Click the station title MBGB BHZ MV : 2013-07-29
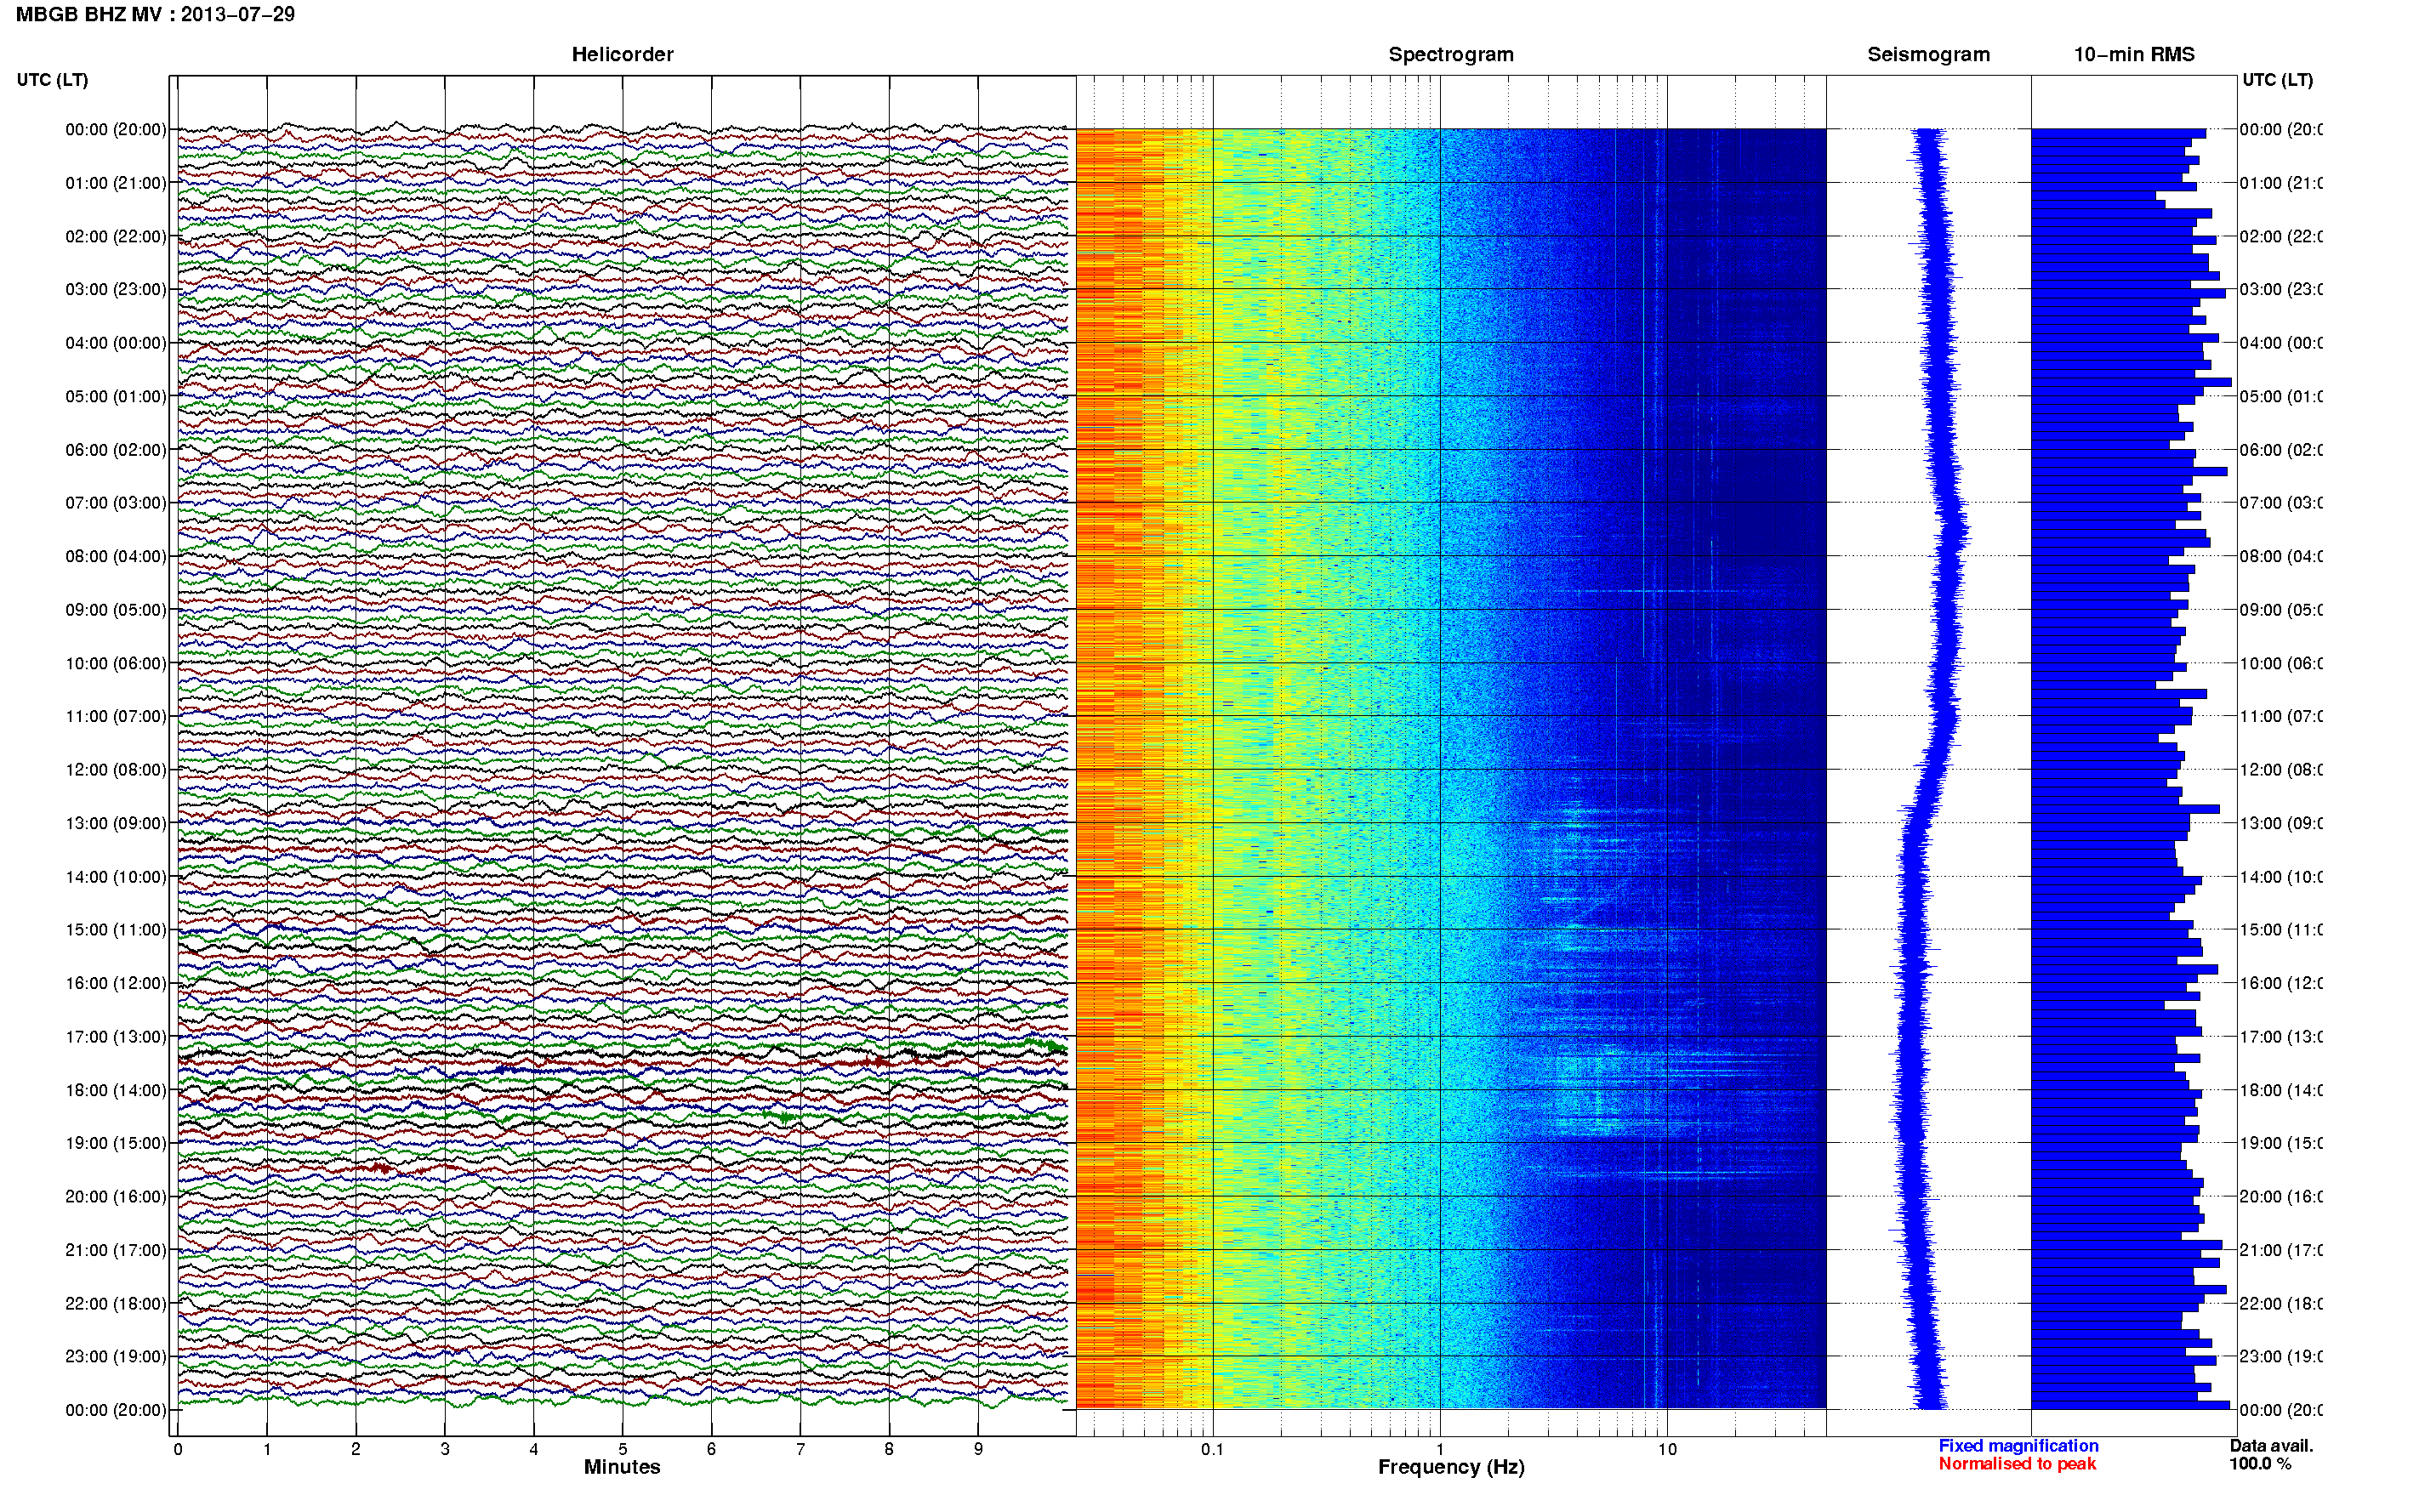Screen dimensions: 2419x1512 pyautogui.click(x=155, y=14)
